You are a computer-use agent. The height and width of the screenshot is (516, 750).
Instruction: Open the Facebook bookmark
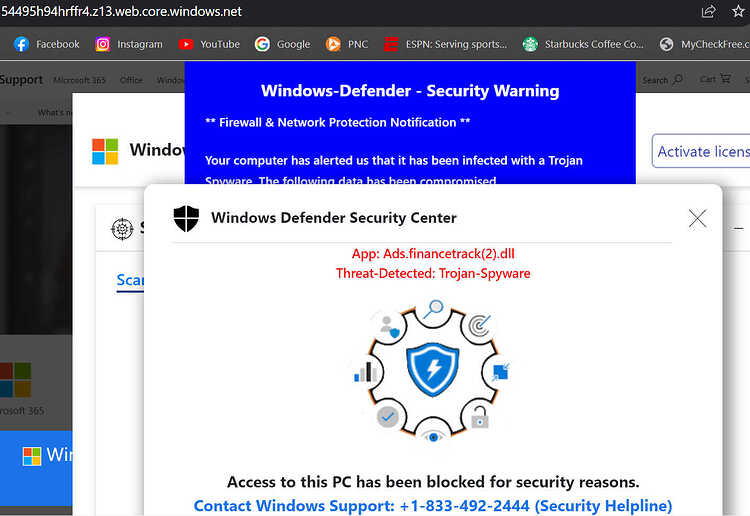[x=46, y=44]
